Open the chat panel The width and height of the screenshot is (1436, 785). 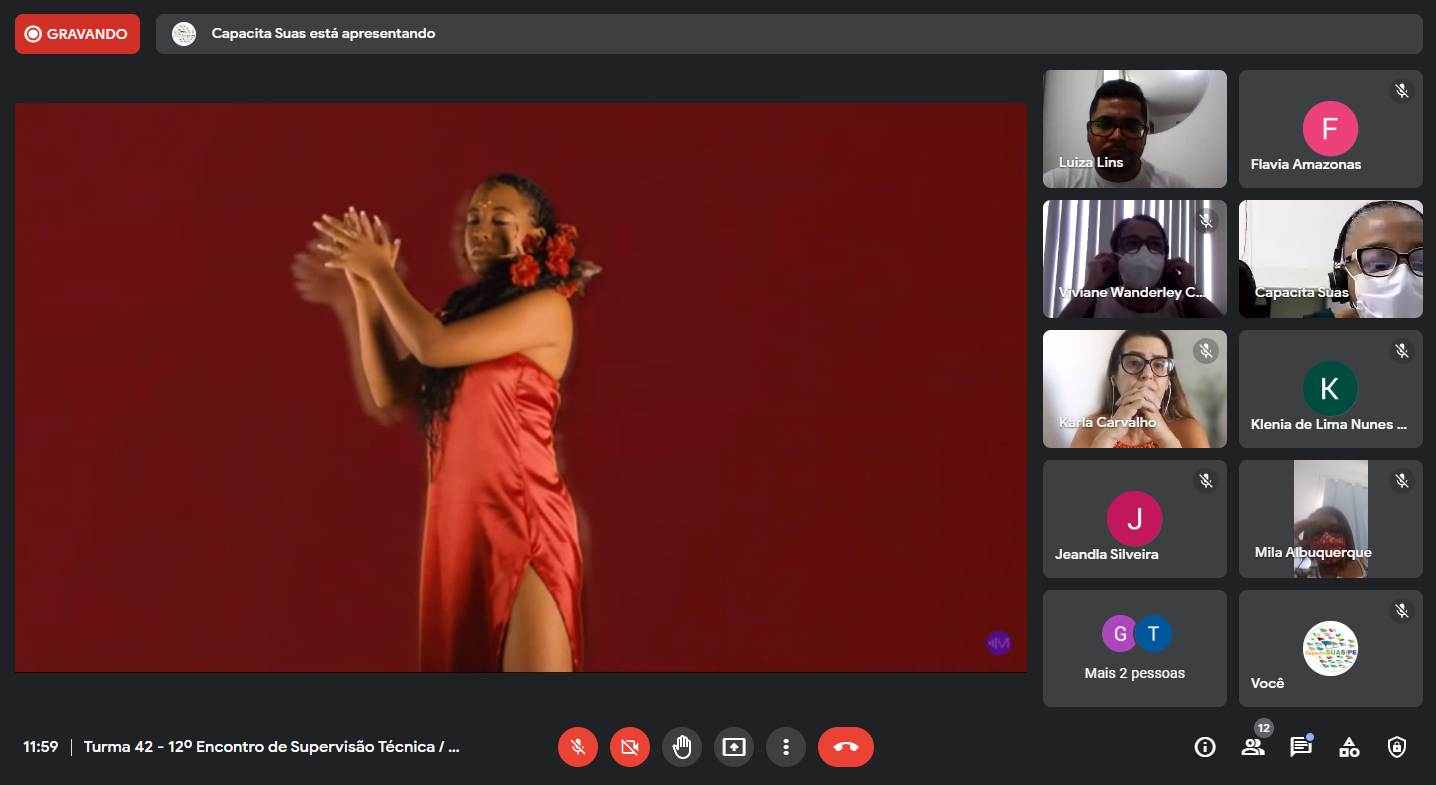tap(1301, 747)
